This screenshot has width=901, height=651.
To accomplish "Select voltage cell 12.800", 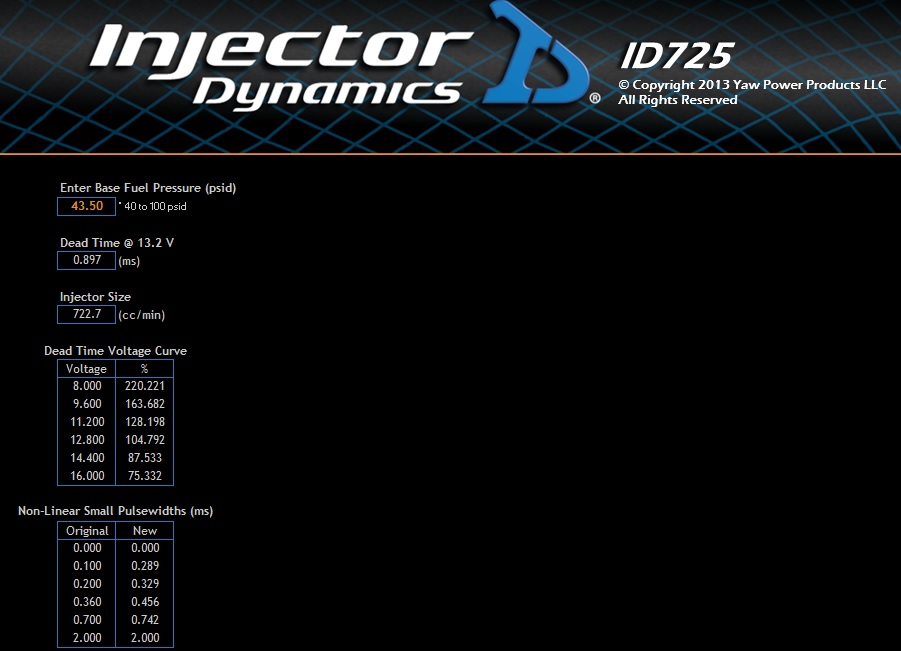I will 86,440.
